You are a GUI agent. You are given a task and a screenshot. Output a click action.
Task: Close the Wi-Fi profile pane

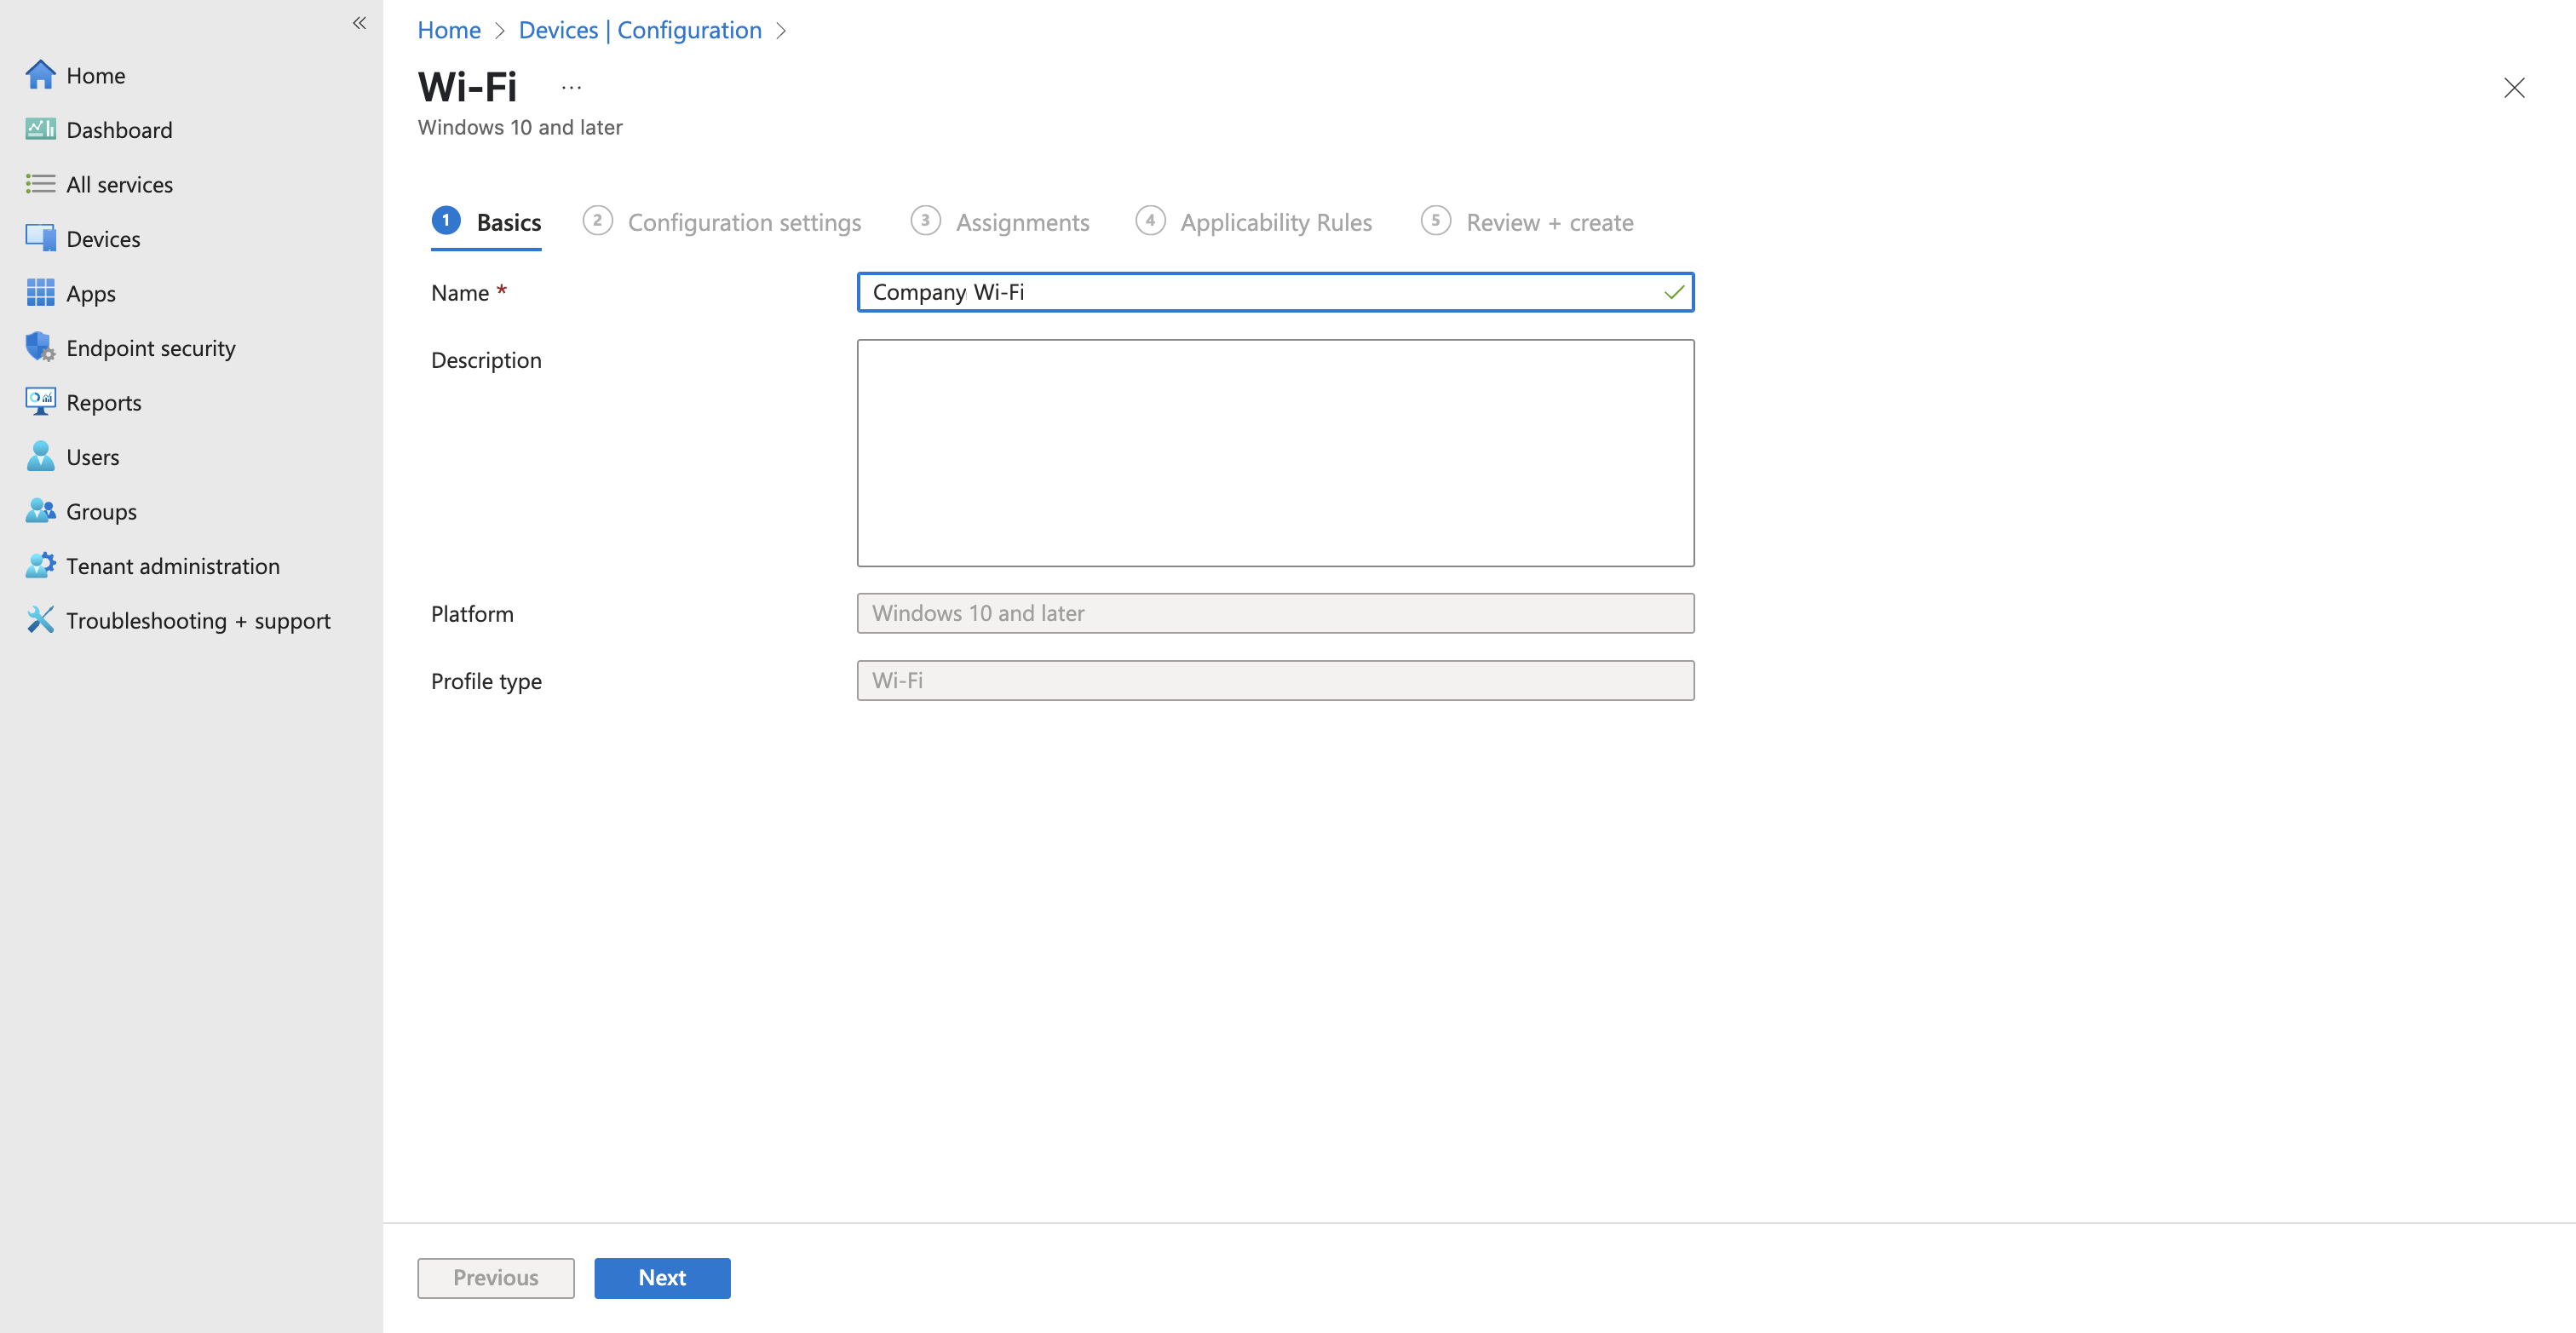pyautogui.click(x=2514, y=88)
